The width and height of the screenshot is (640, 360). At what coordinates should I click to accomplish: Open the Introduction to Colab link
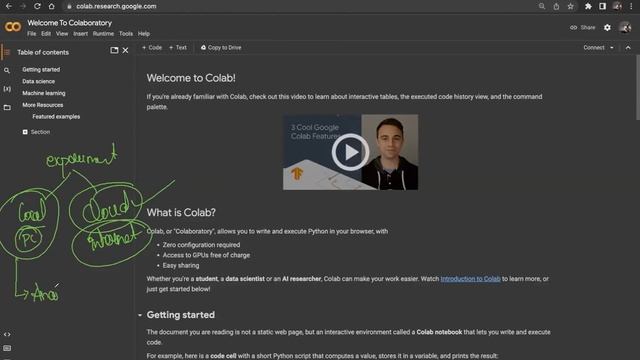pos(470,279)
